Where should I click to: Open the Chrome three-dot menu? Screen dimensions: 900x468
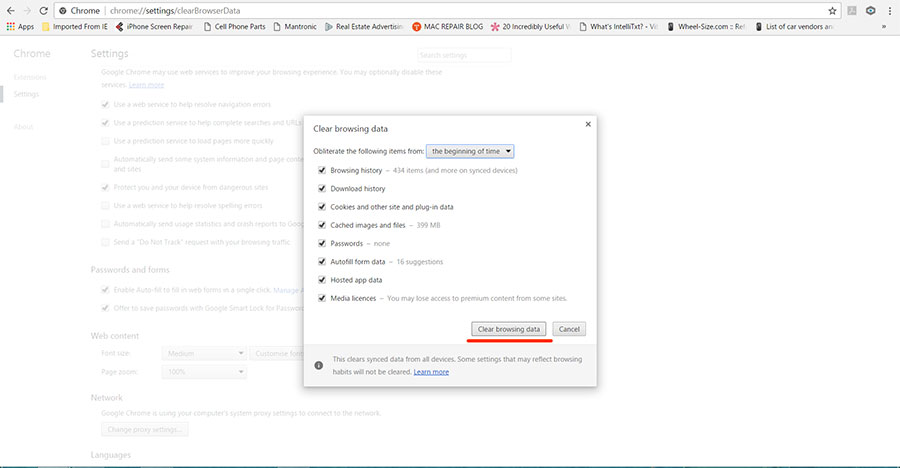coord(890,10)
